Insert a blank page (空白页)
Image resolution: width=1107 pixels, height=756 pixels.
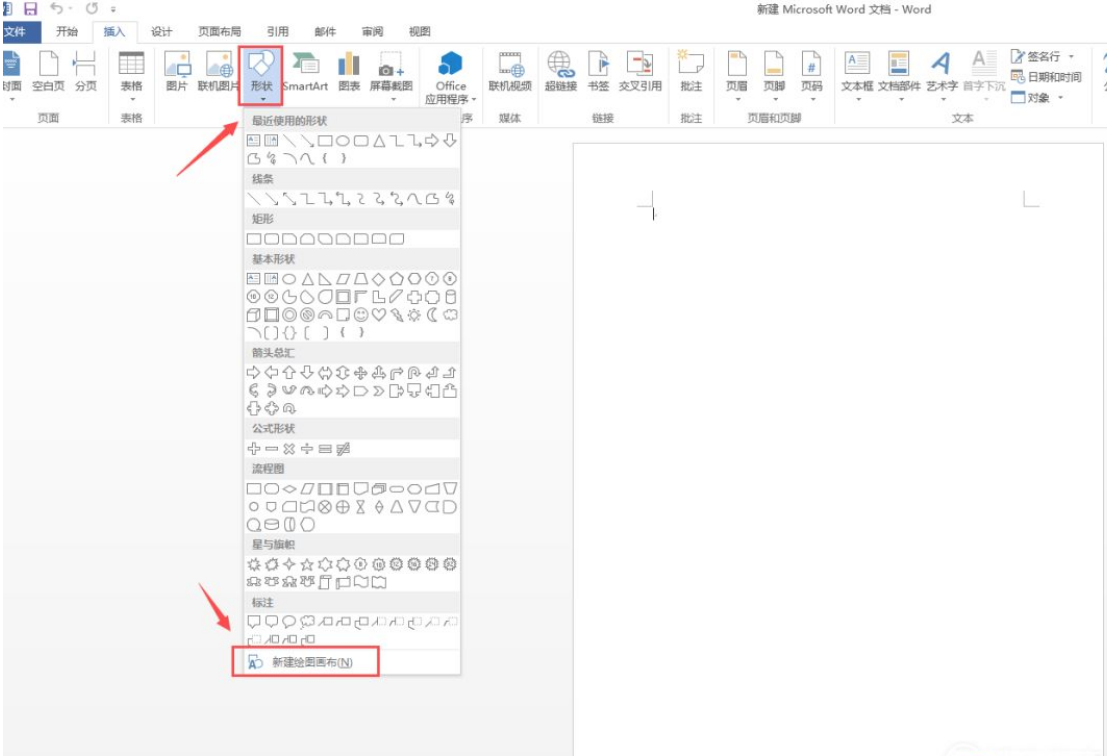[48, 73]
